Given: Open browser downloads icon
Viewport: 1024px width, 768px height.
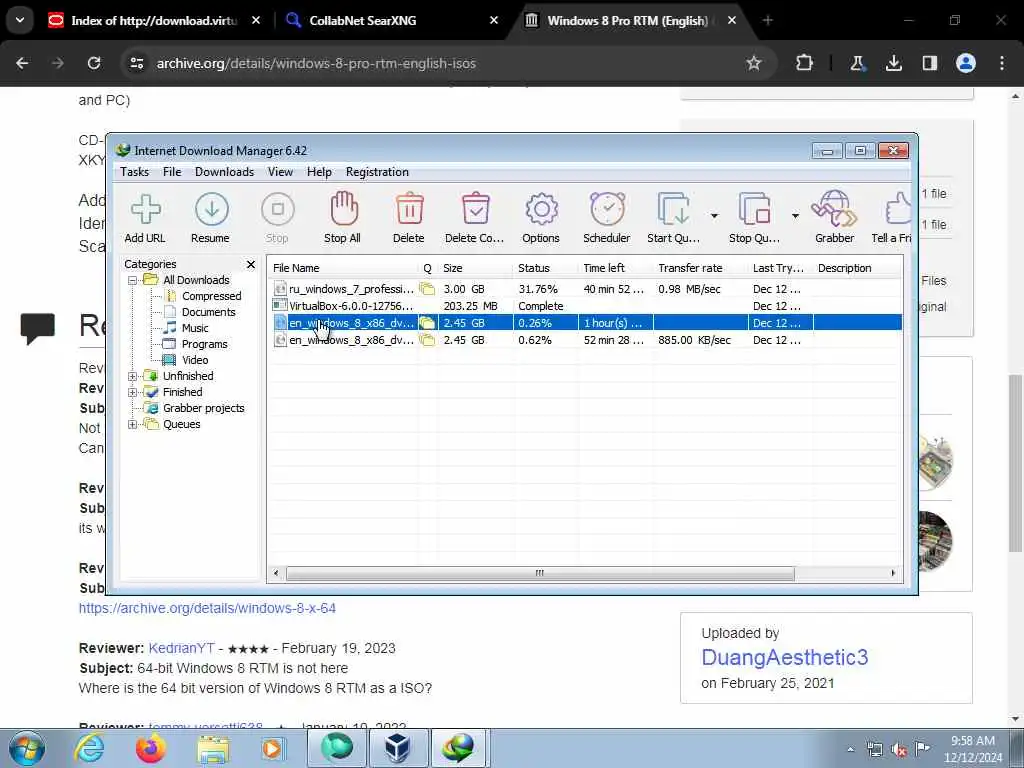Looking at the screenshot, I should [894, 63].
